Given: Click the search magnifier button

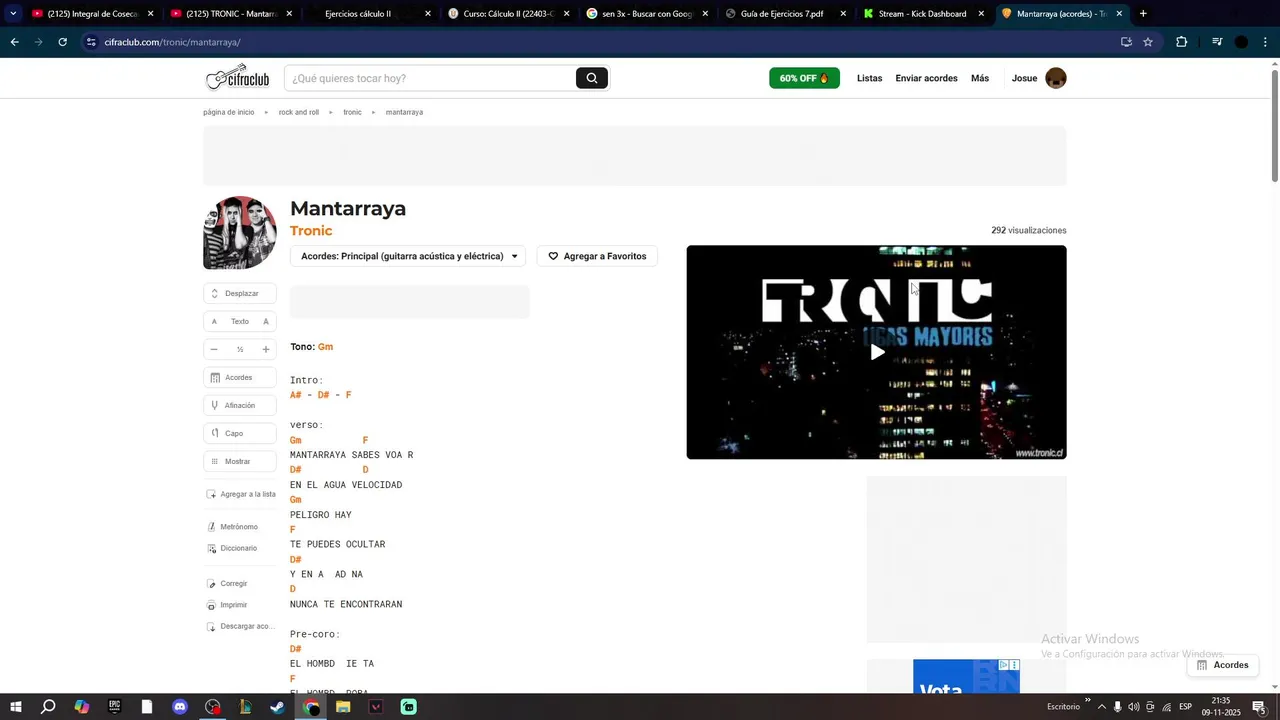Looking at the screenshot, I should (592, 78).
